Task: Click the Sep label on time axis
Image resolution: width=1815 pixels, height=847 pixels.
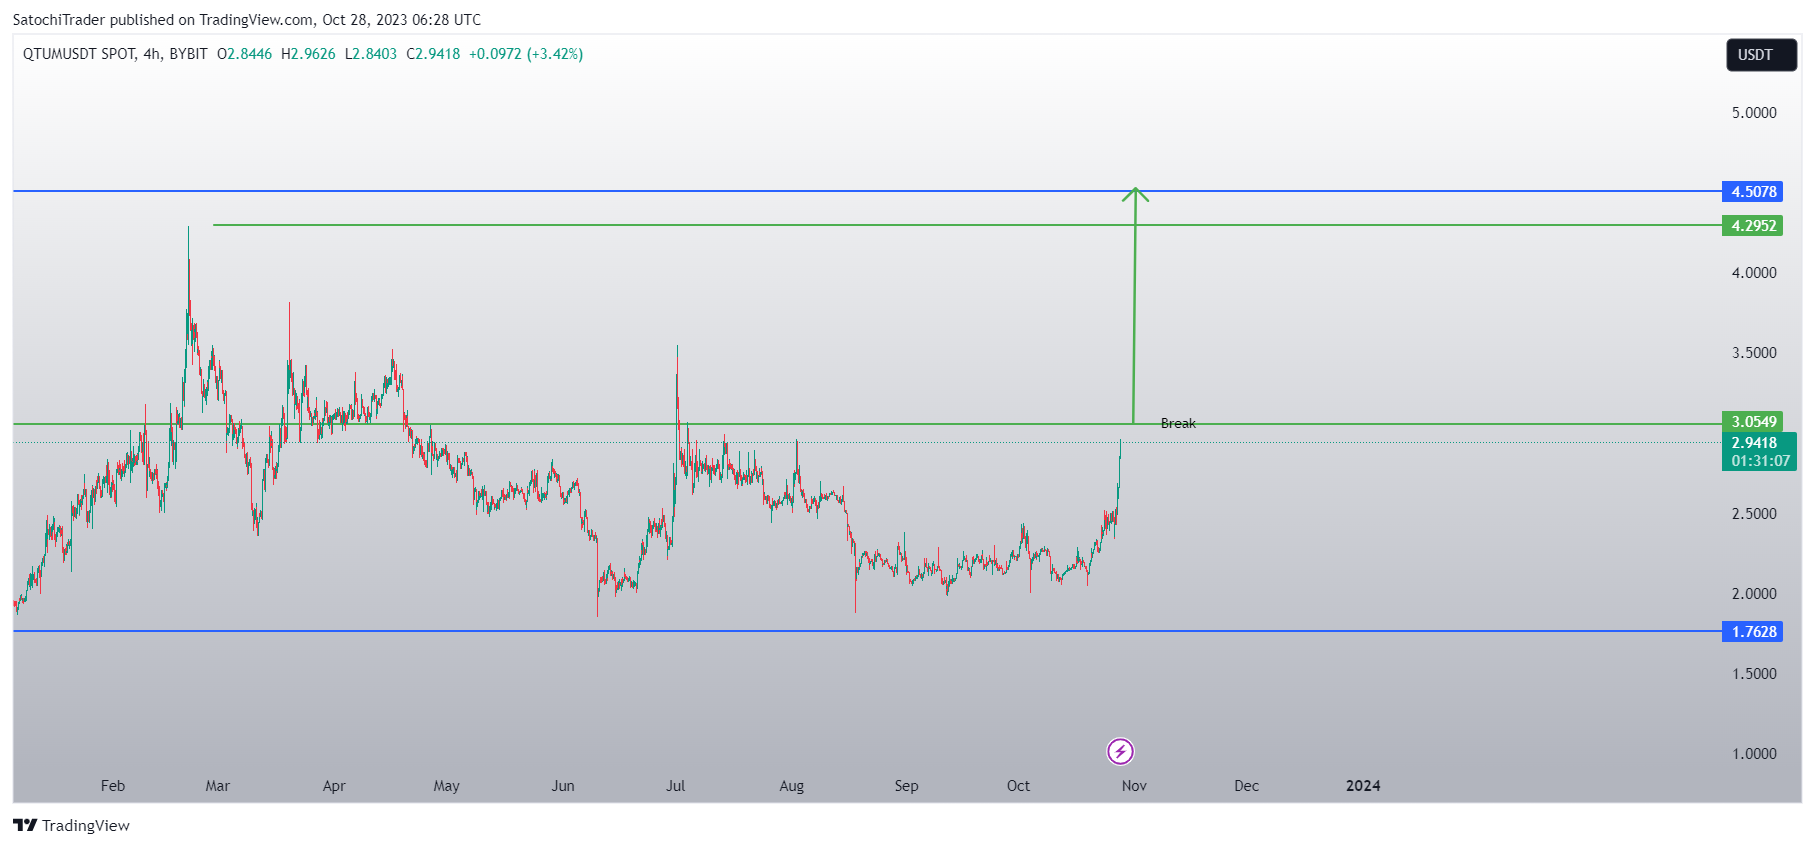Action: (906, 786)
